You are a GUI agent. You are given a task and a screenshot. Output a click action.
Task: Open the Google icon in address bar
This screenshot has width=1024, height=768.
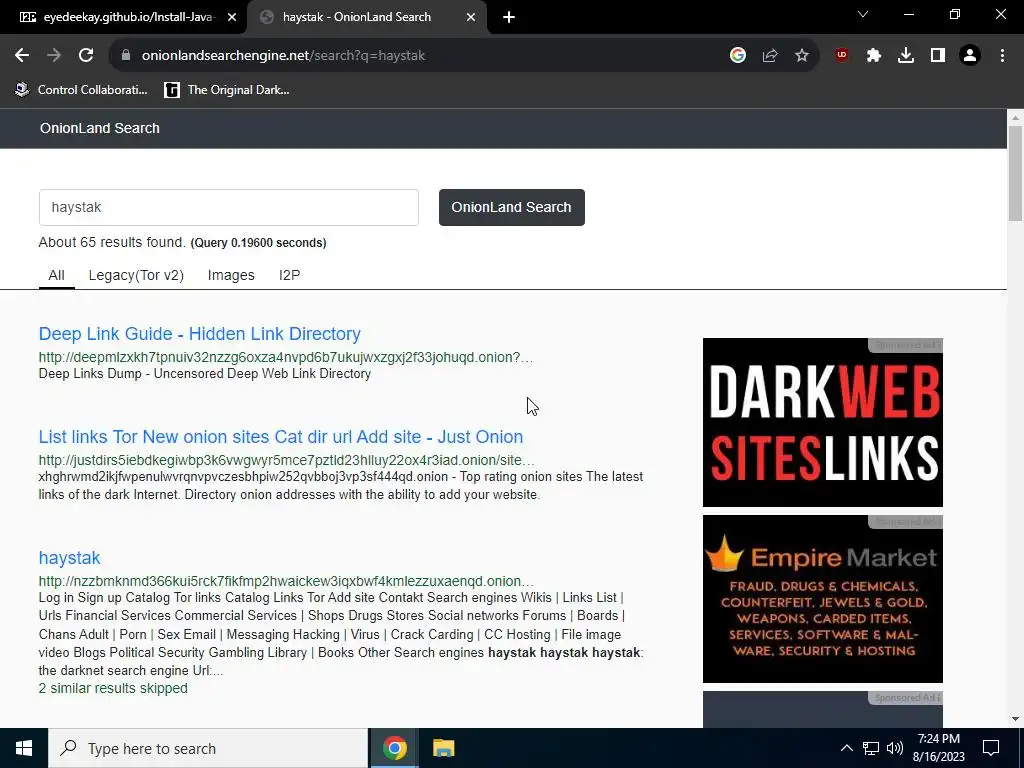coord(737,56)
